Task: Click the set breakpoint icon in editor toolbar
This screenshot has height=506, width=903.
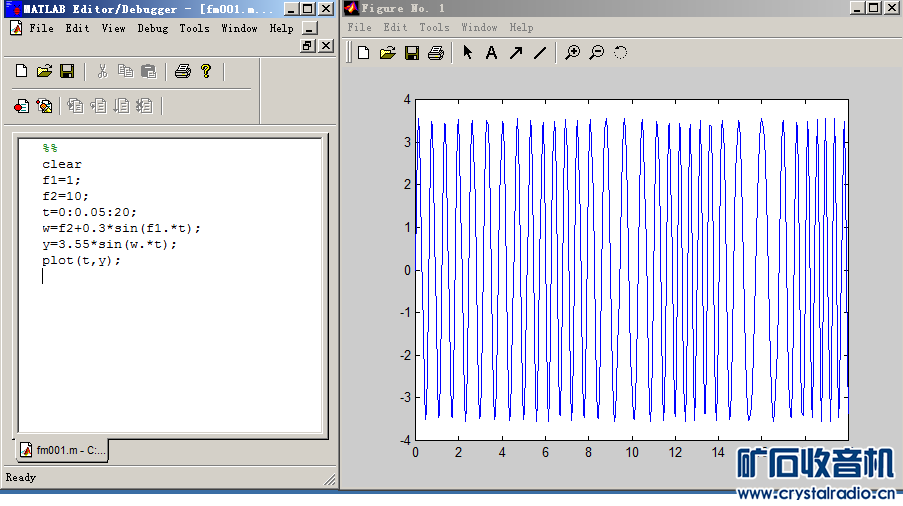Action: pos(22,105)
